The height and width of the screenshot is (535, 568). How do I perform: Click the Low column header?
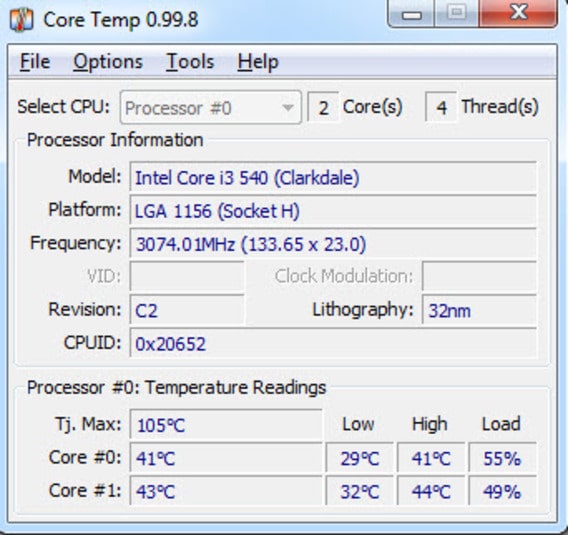358,424
